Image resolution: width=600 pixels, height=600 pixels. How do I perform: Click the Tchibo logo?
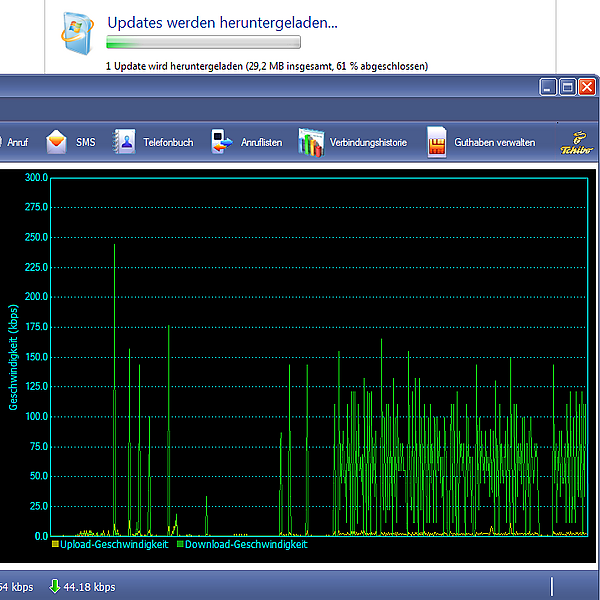pos(578,142)
